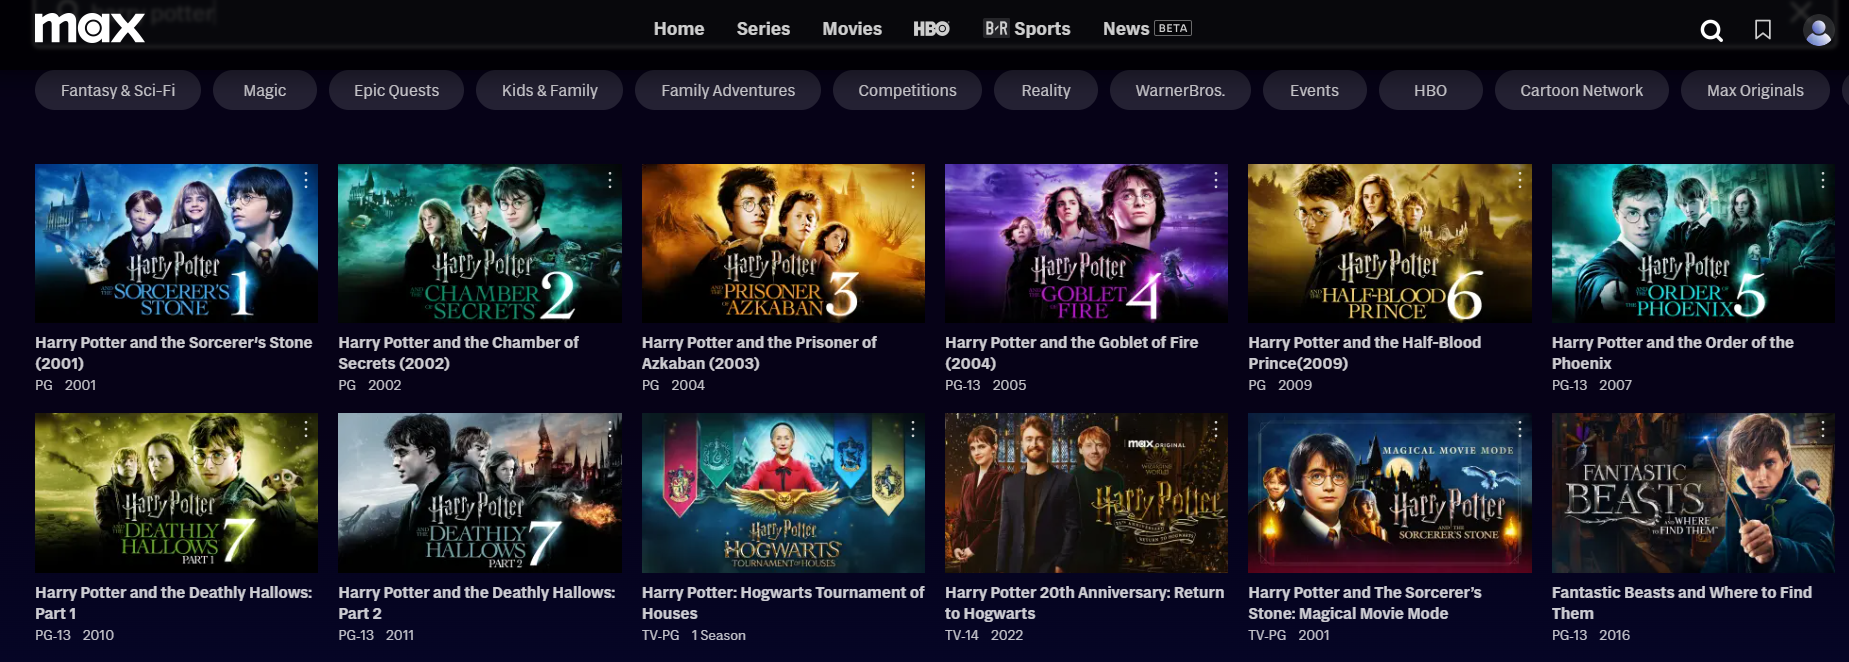
Task: Open the search magnifier icon
Action: 1711,31
